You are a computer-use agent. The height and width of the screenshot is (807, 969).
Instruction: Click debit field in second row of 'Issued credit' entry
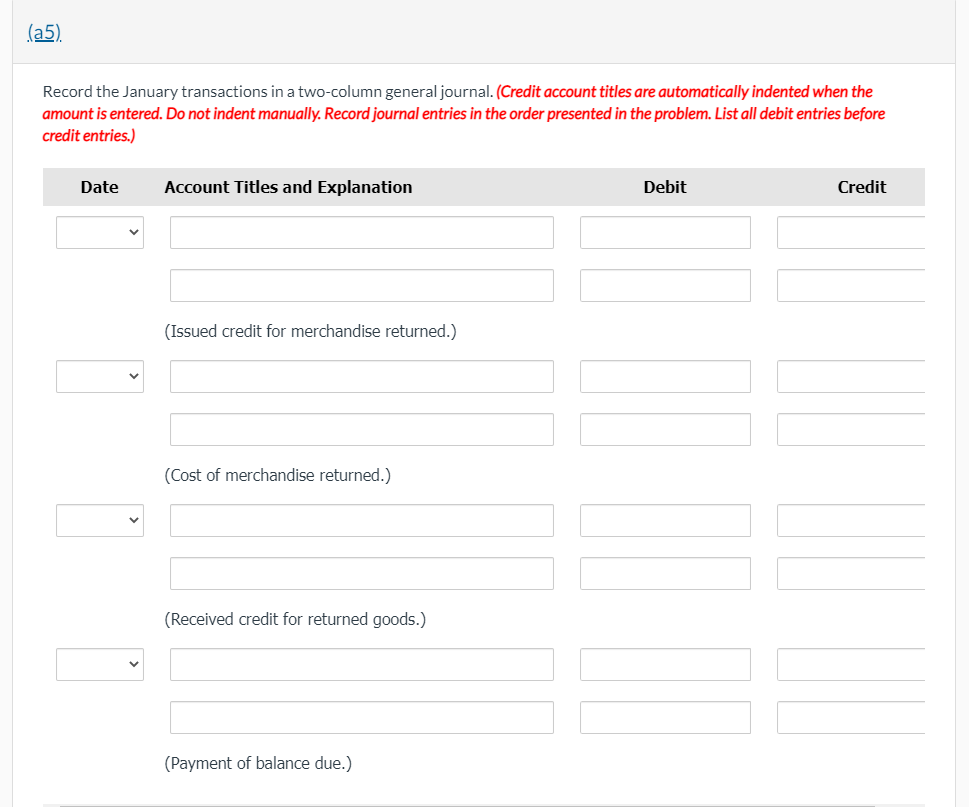[x=665, y=285]
